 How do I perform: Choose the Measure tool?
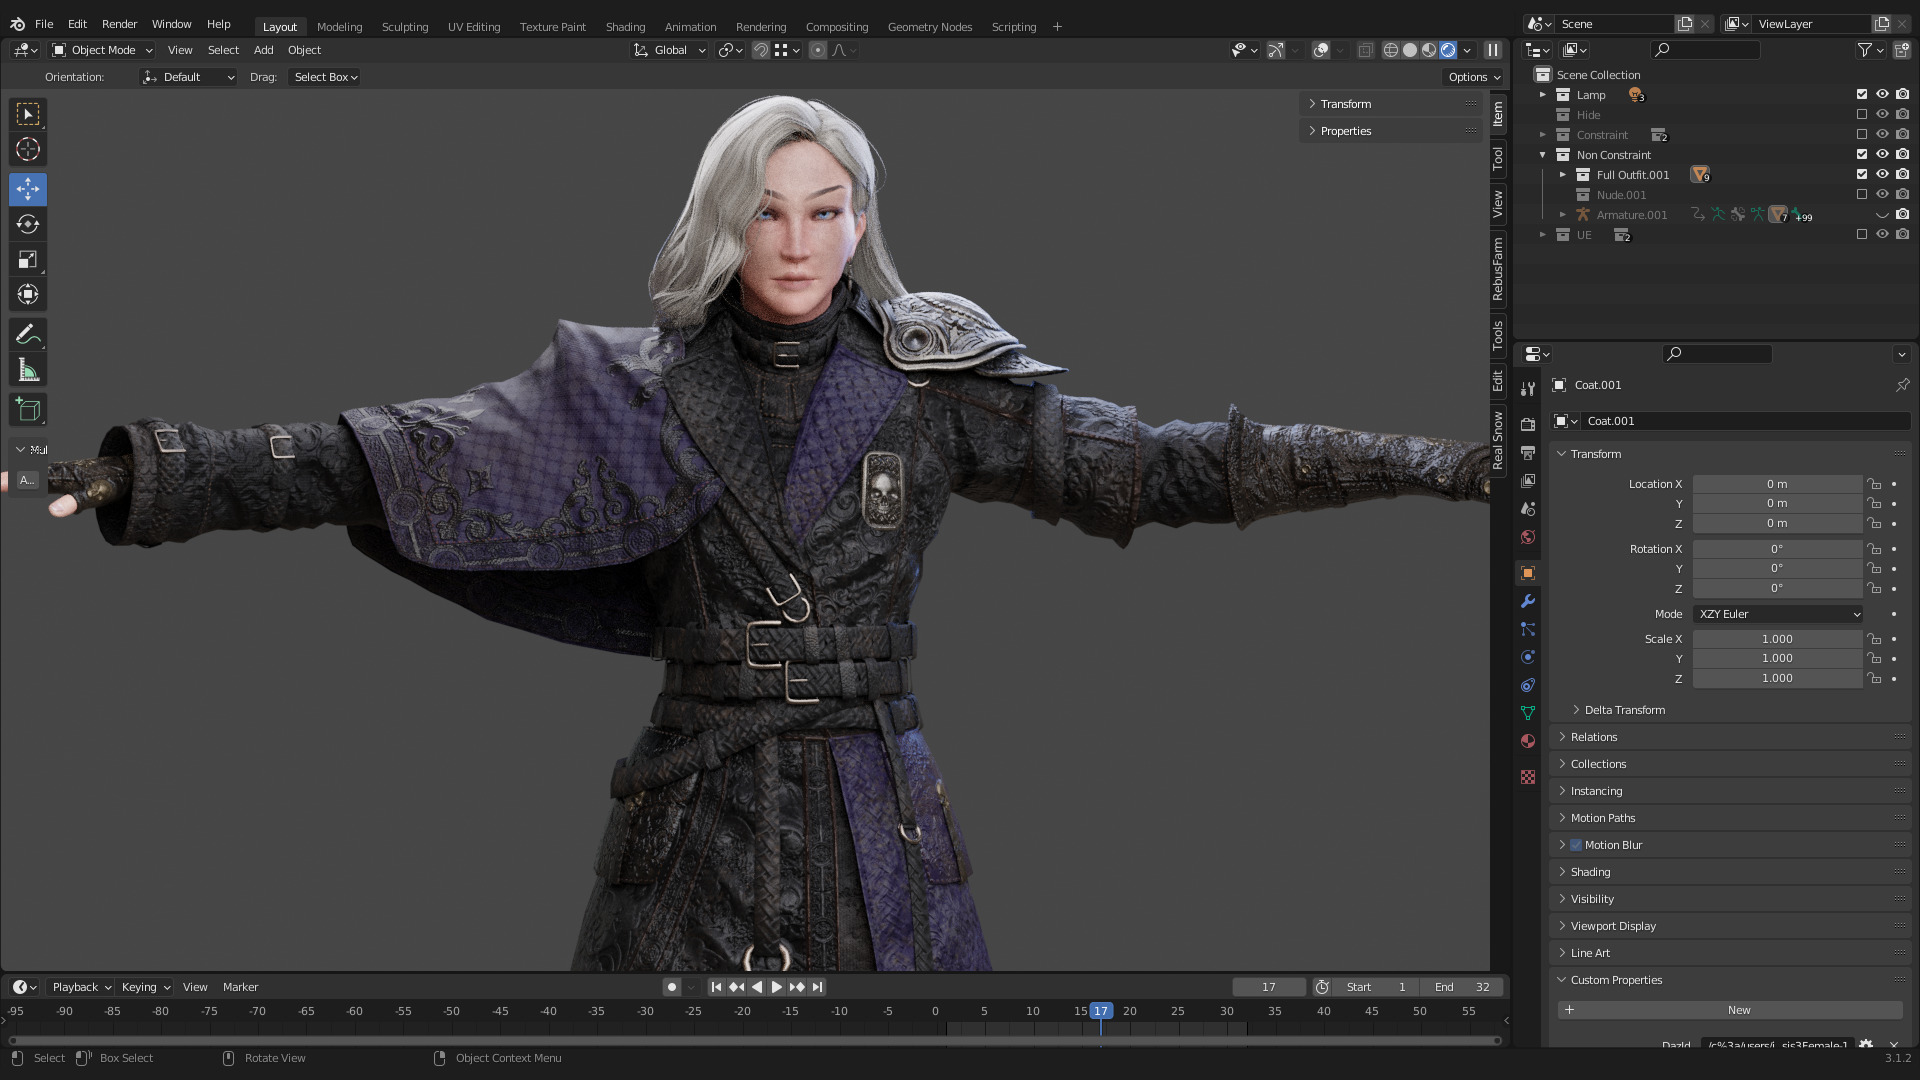click(x=28, y=371)
